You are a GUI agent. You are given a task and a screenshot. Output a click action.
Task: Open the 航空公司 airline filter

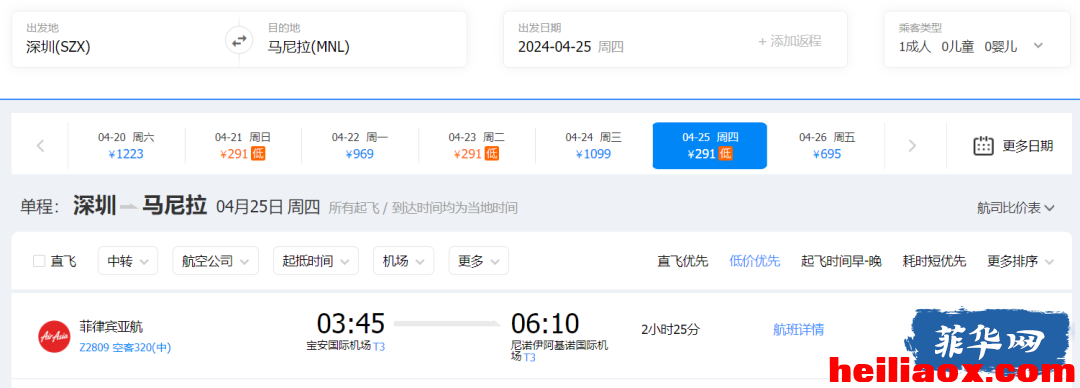(x=216, y=261)
